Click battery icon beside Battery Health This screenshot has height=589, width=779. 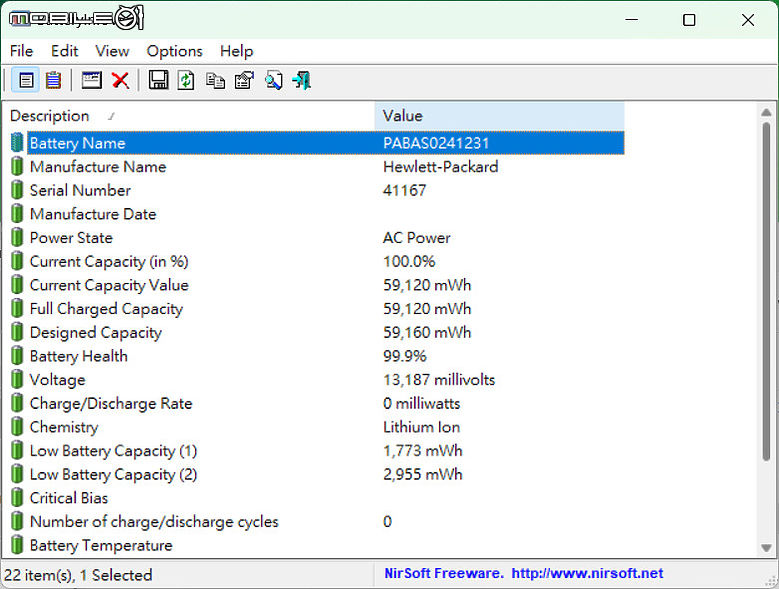(x=17, y=356)
